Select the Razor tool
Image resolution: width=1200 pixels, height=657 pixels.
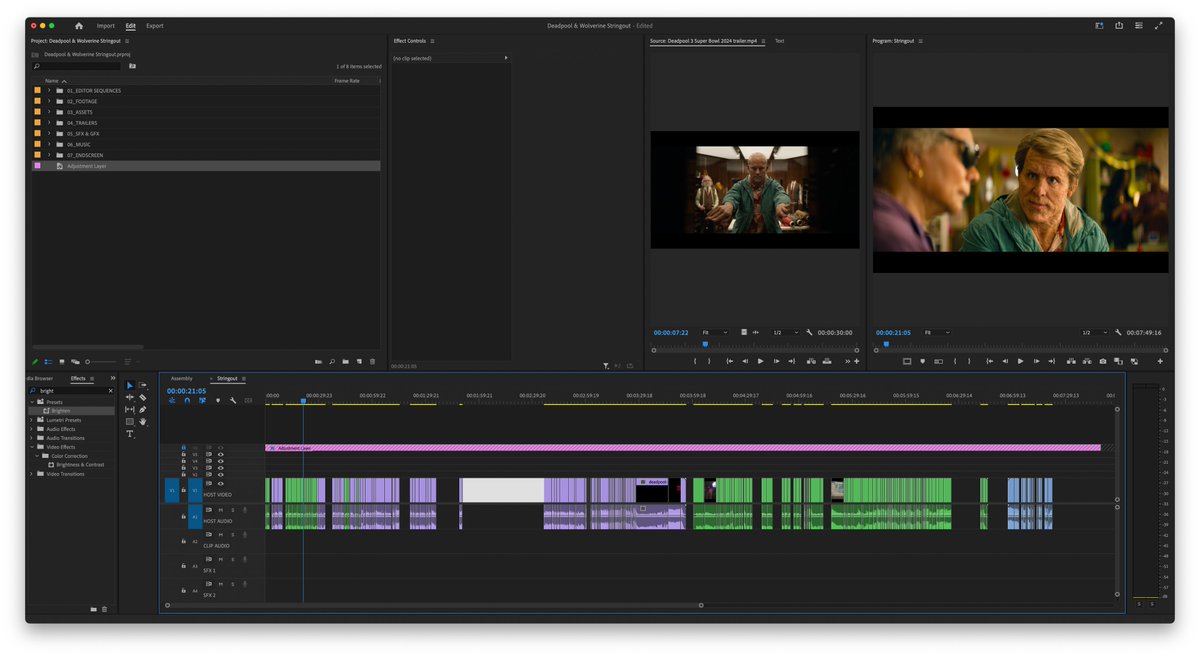coord(143,397)
